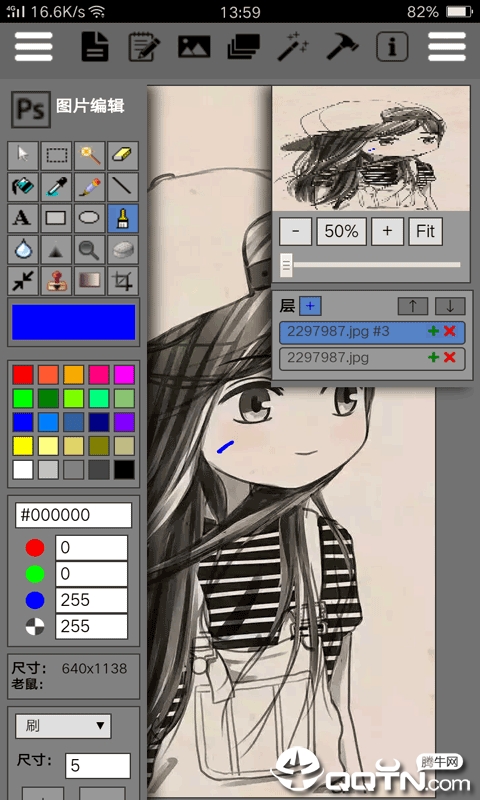
Task: Open the right hamburger menu
Action: 447,46
